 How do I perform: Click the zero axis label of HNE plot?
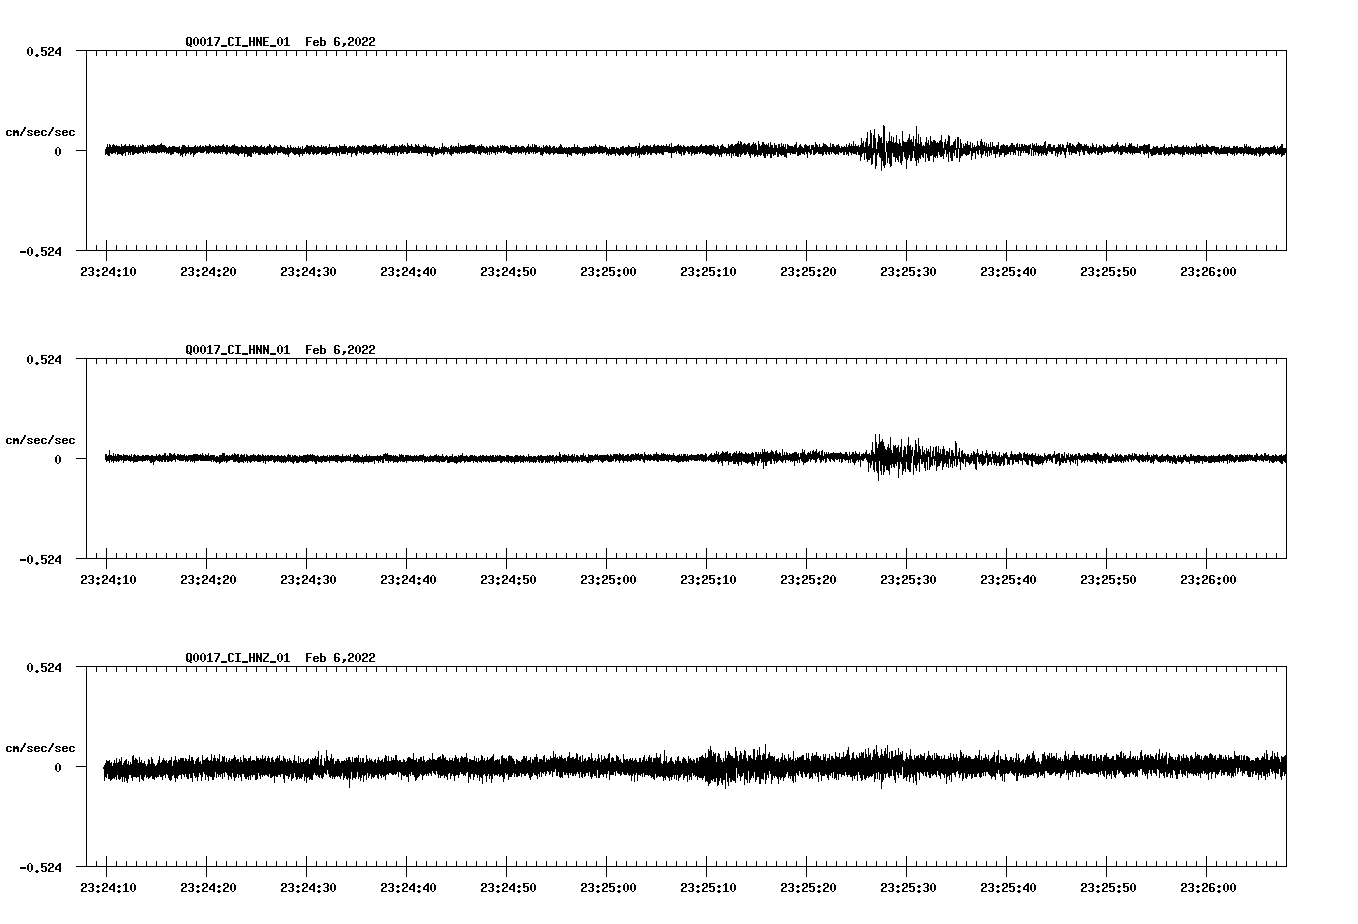(x=58, y=151)
